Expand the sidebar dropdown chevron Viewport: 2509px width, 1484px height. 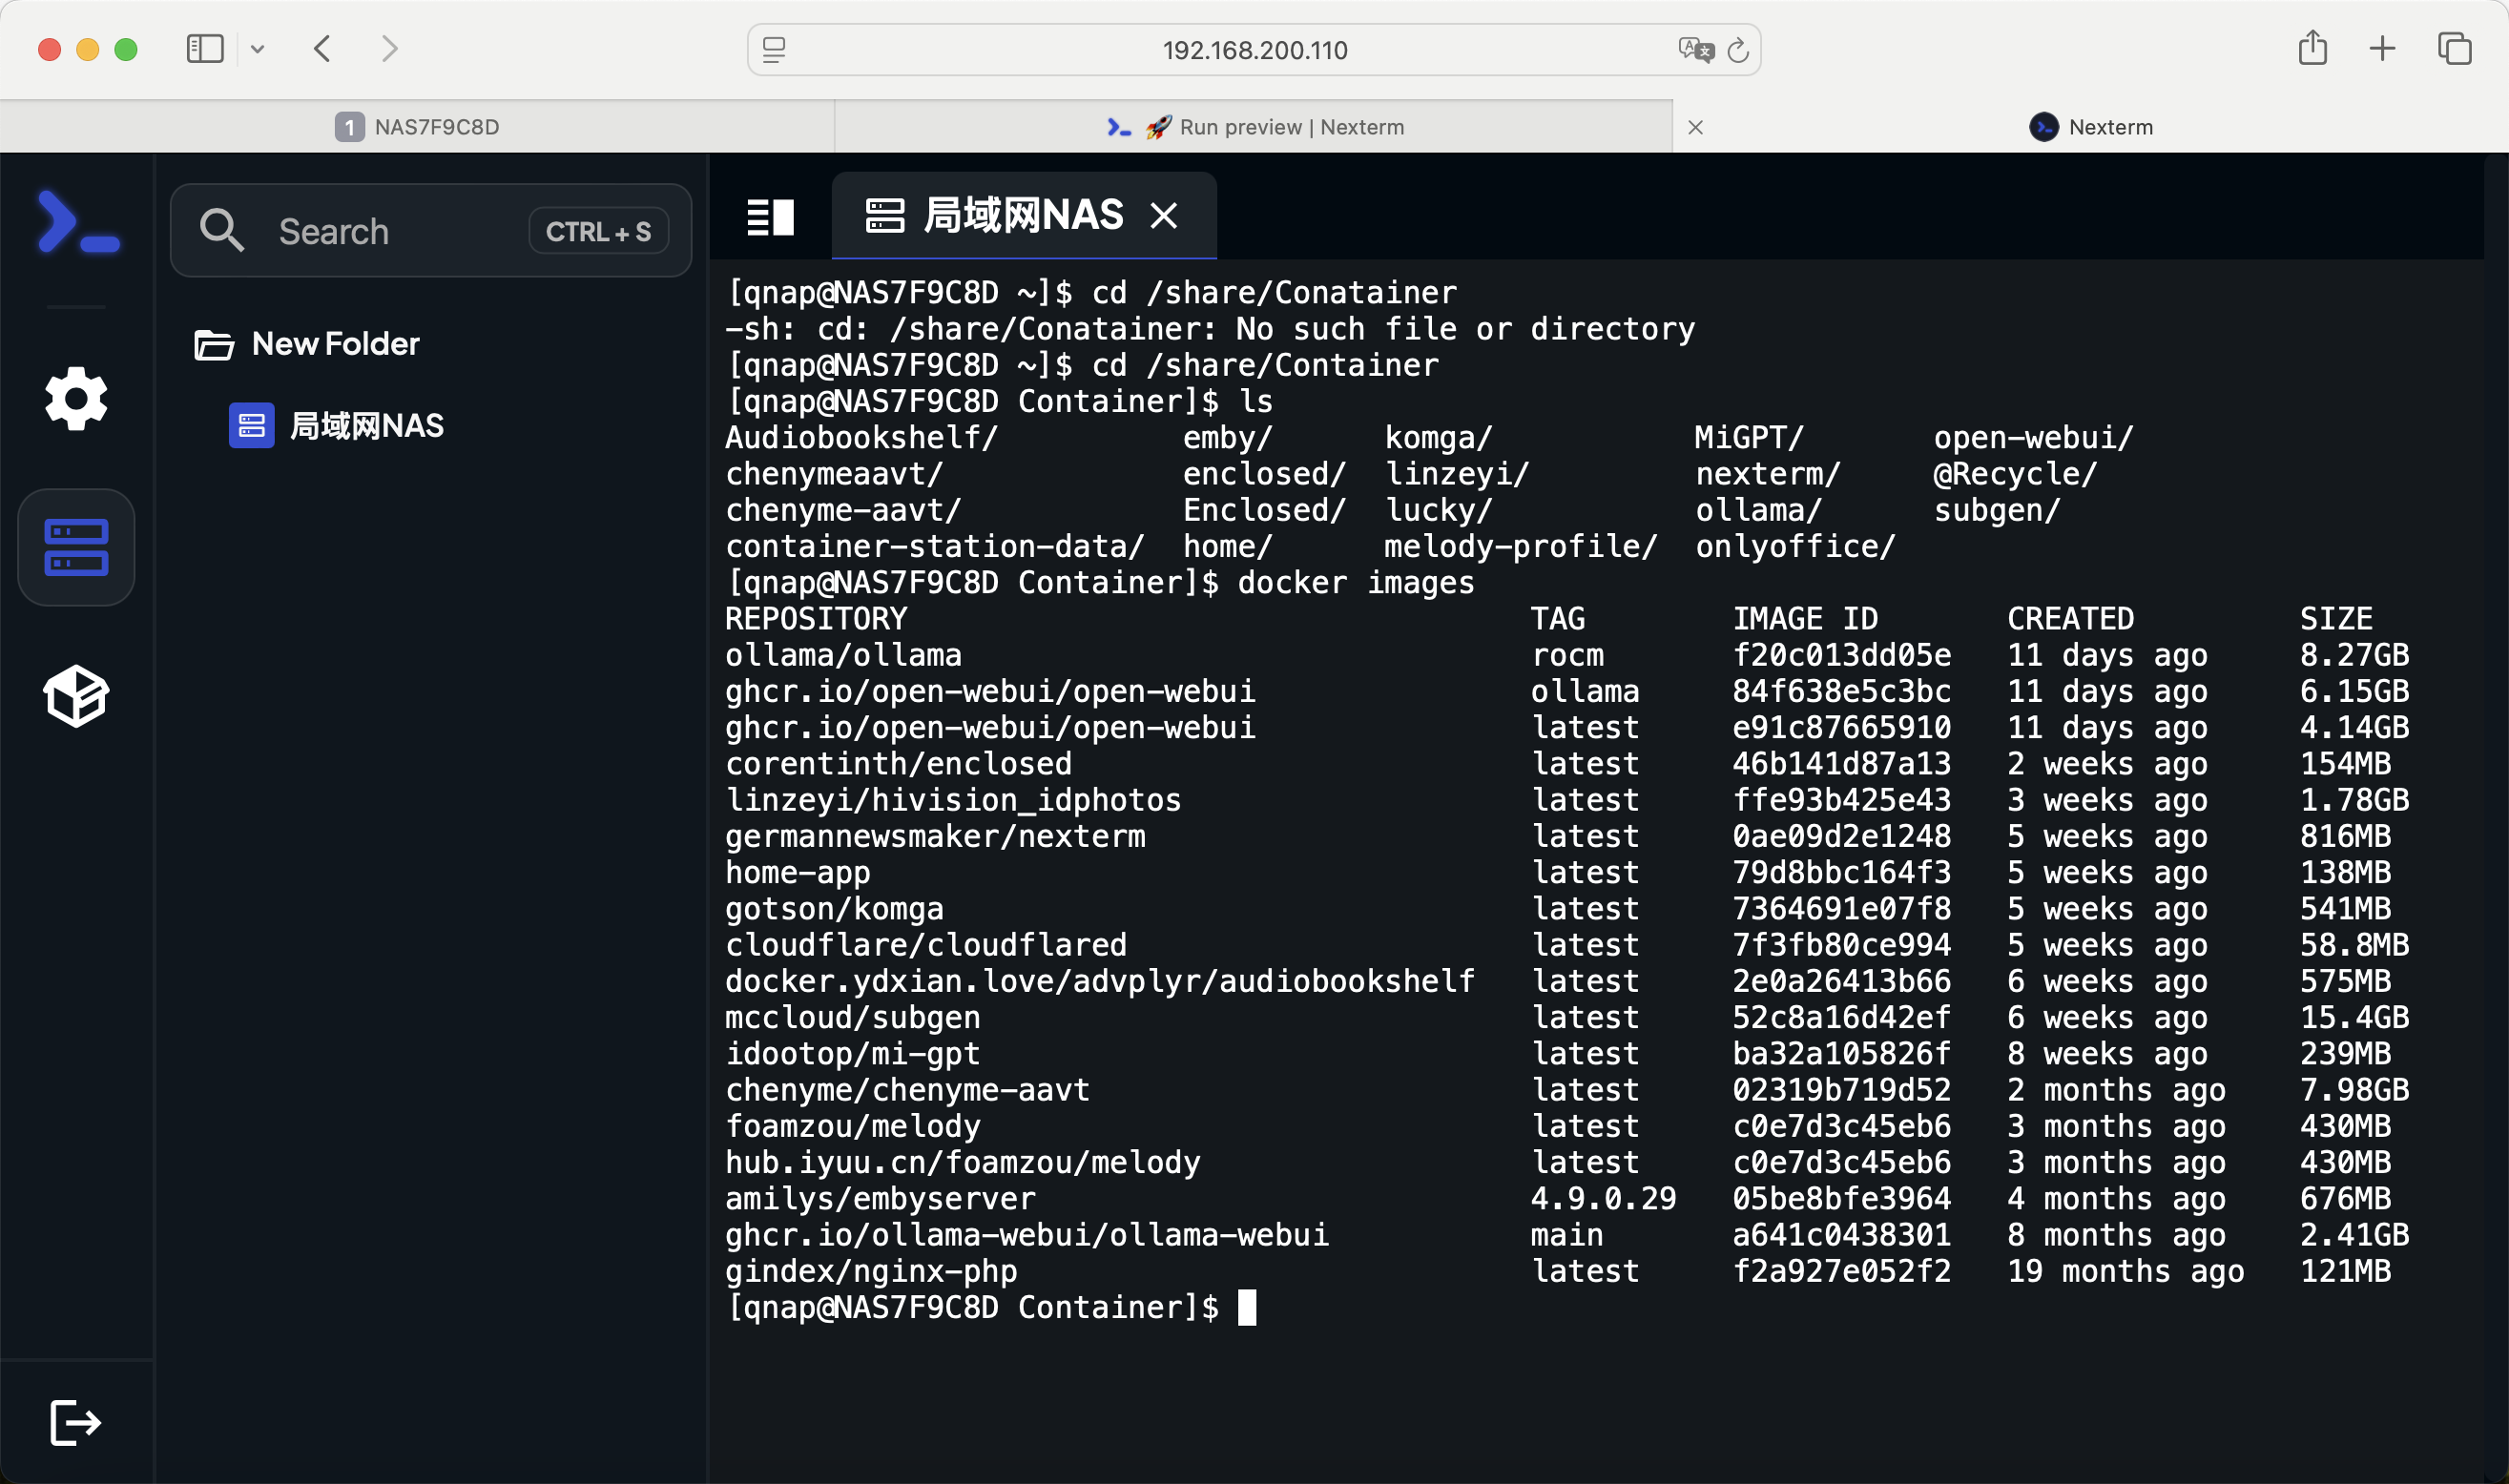coord(257,48)
